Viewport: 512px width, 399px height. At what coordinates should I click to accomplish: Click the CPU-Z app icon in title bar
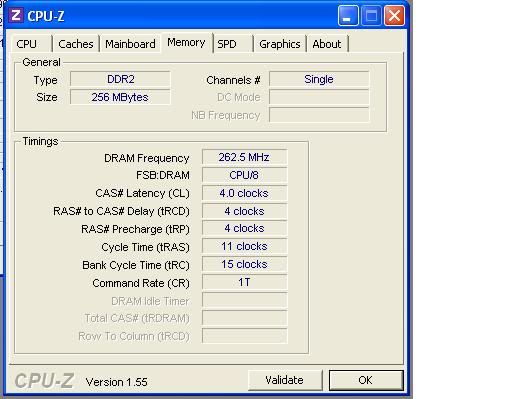tap(16, 15)
